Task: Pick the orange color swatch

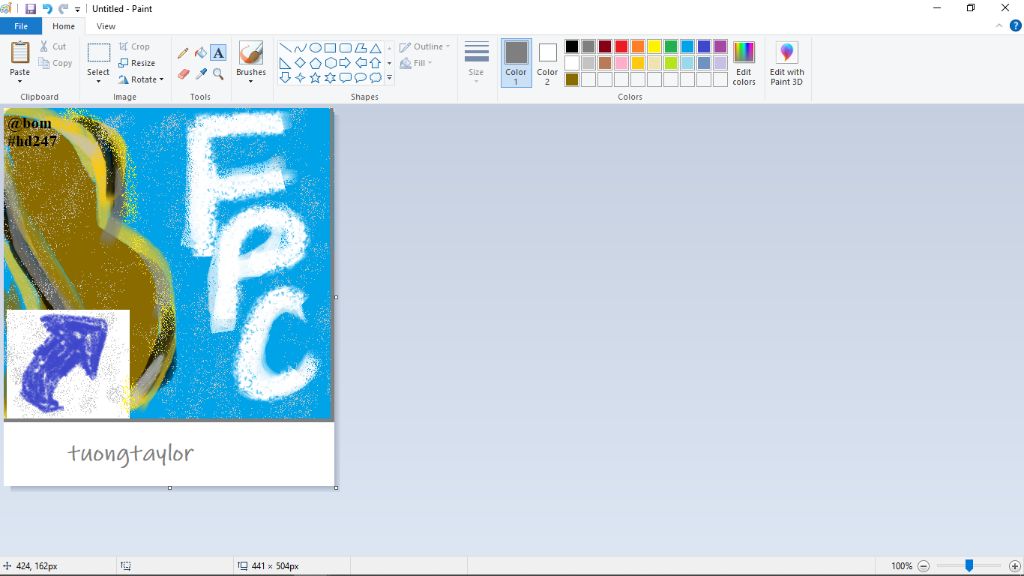Action: [x=638, y=46]
